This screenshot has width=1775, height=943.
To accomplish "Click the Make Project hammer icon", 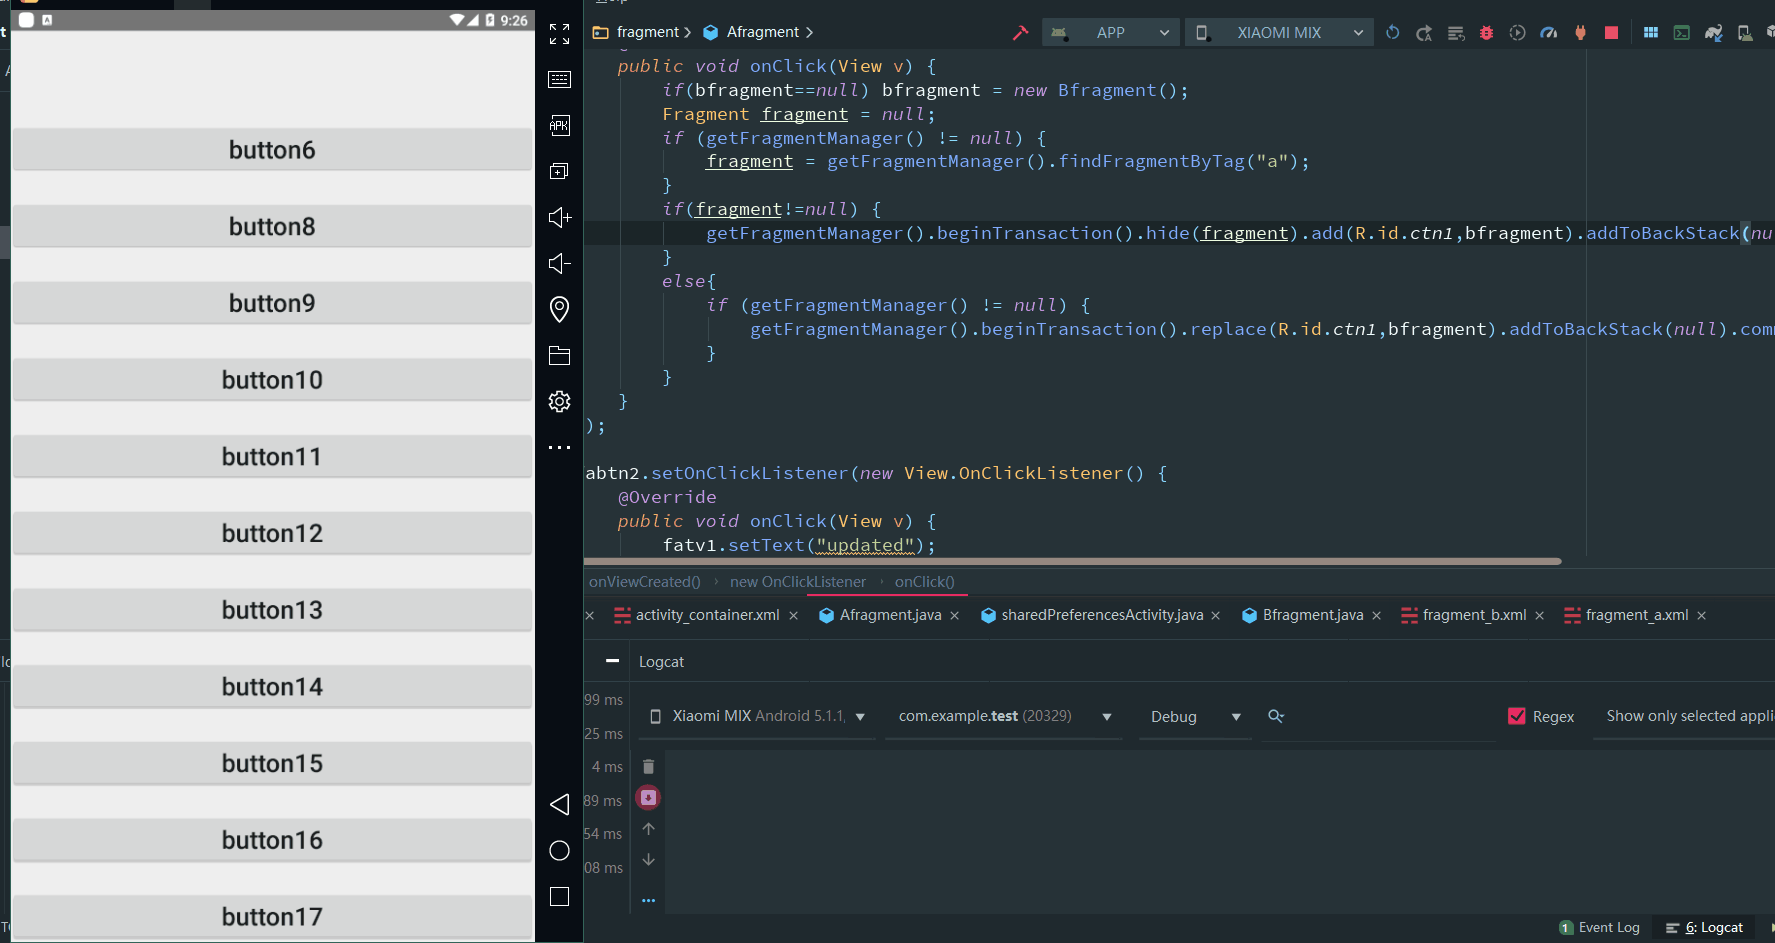I will [x=1020, y=33].
